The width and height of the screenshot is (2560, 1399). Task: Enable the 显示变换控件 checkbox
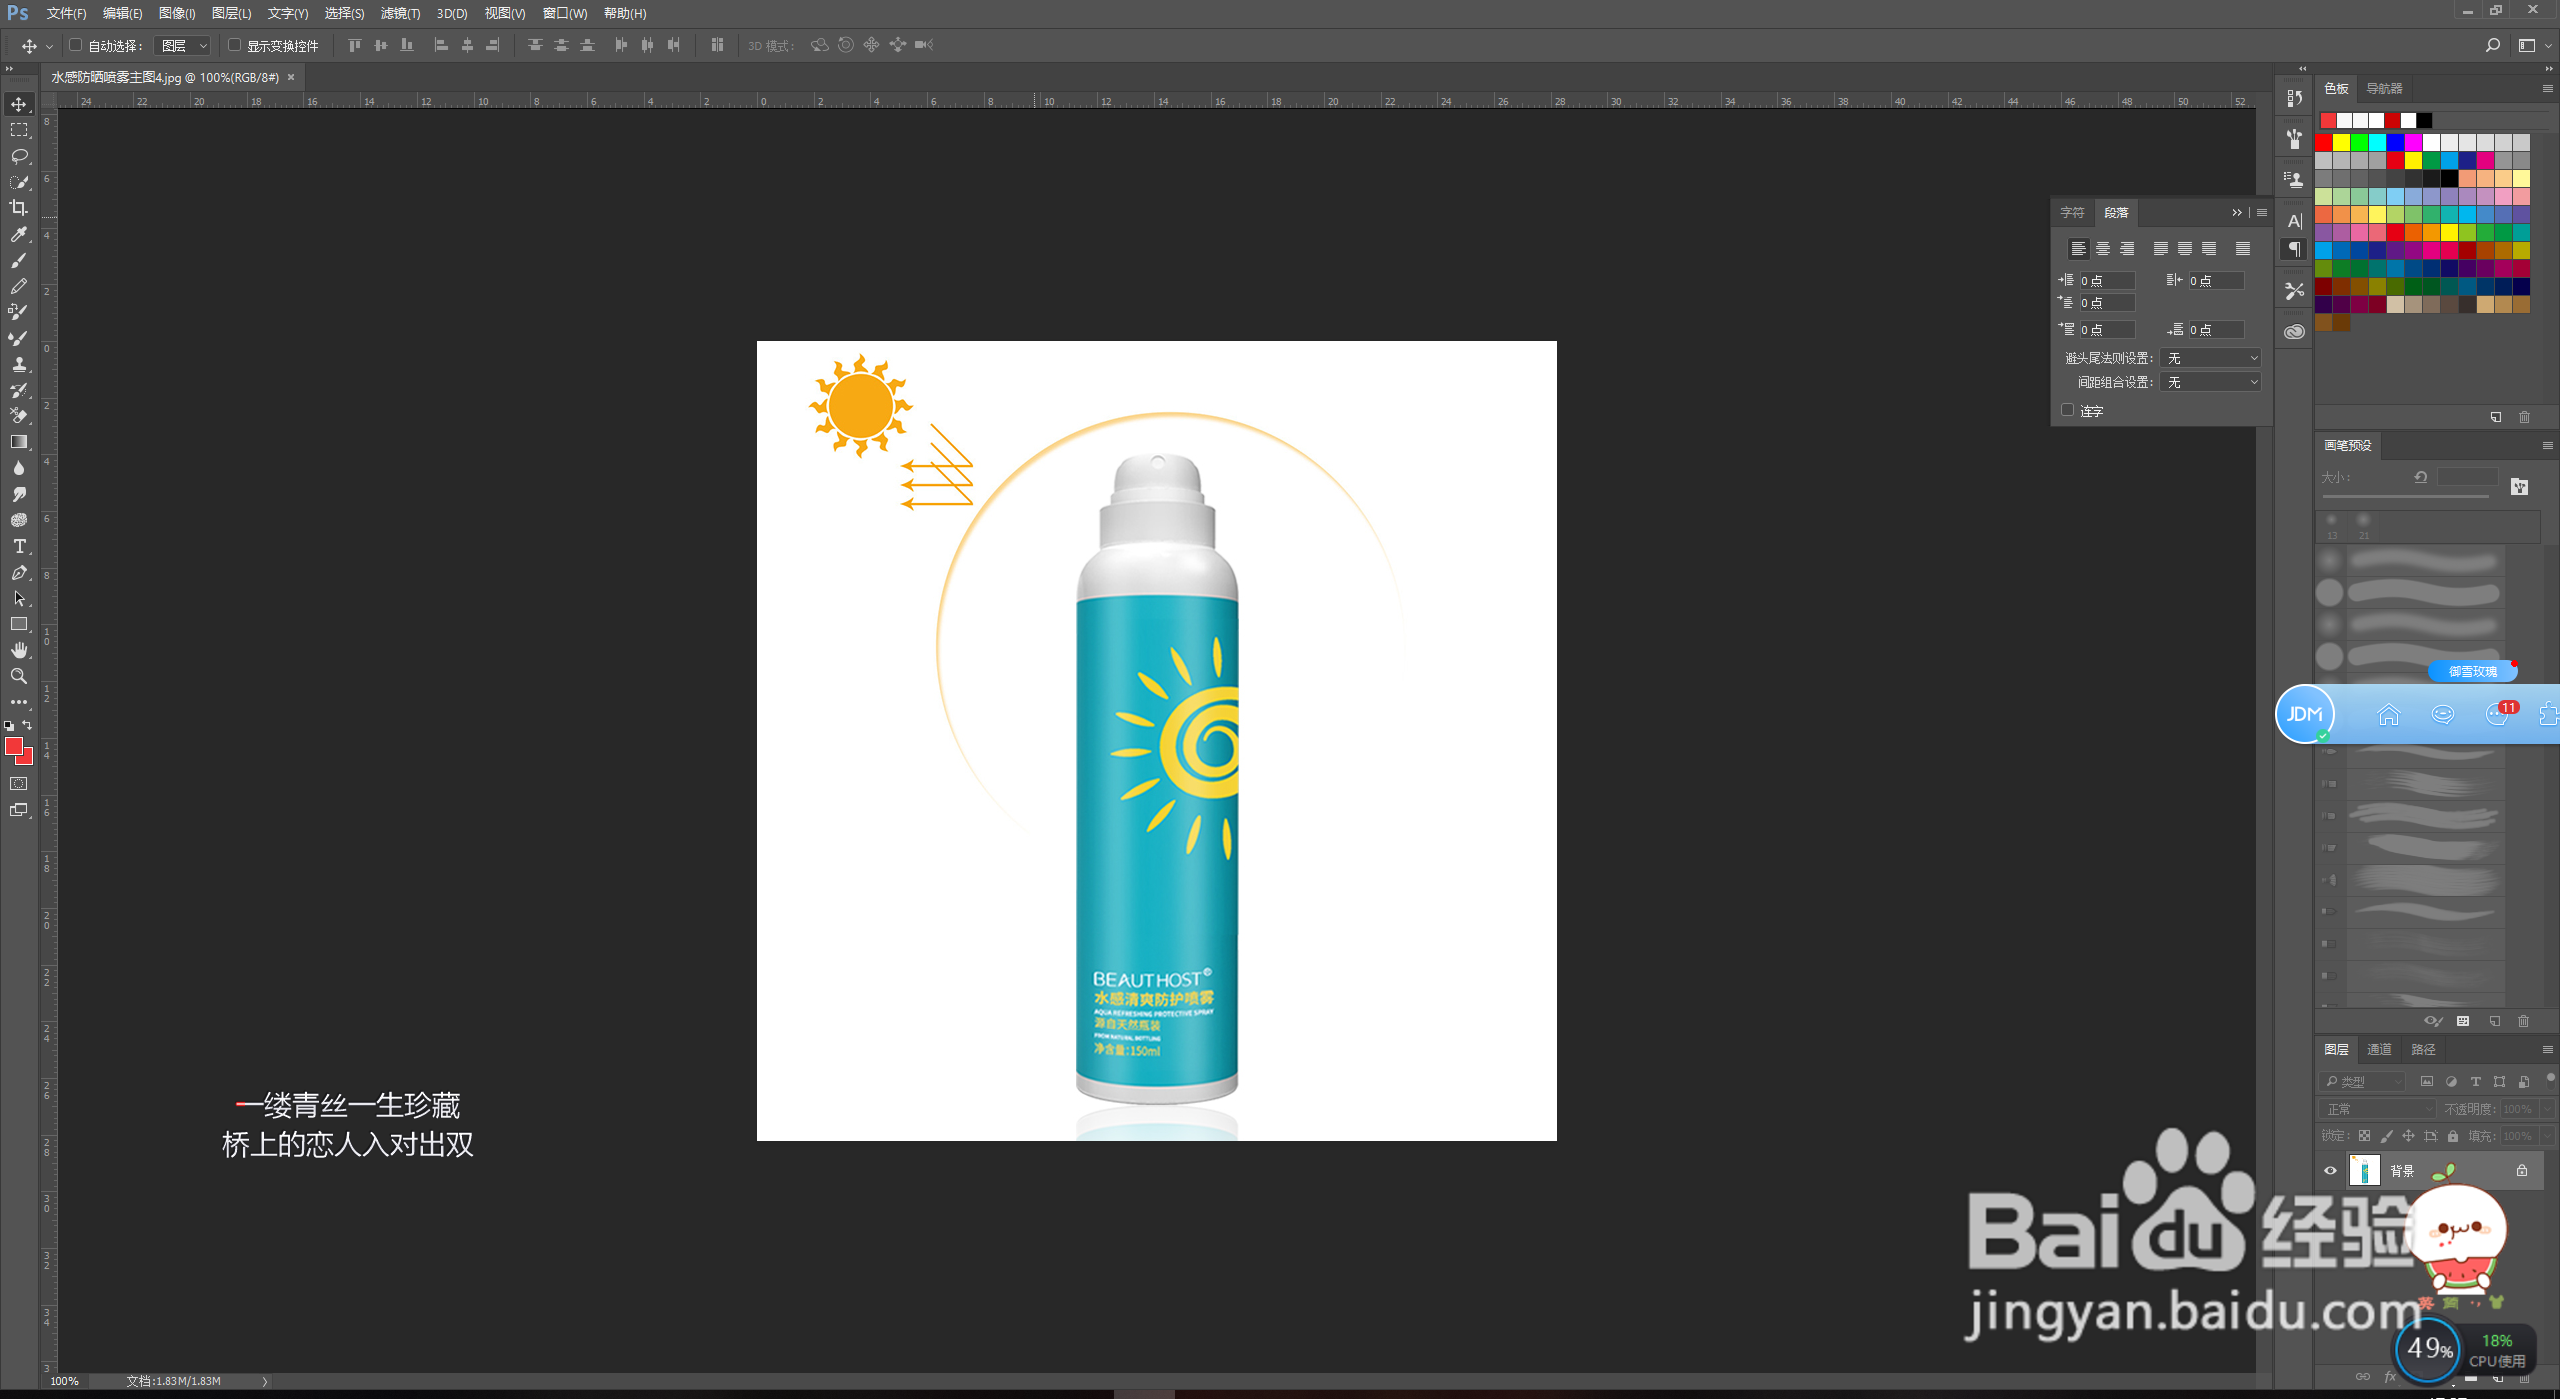pyautogui.click(x=234, y=45)
